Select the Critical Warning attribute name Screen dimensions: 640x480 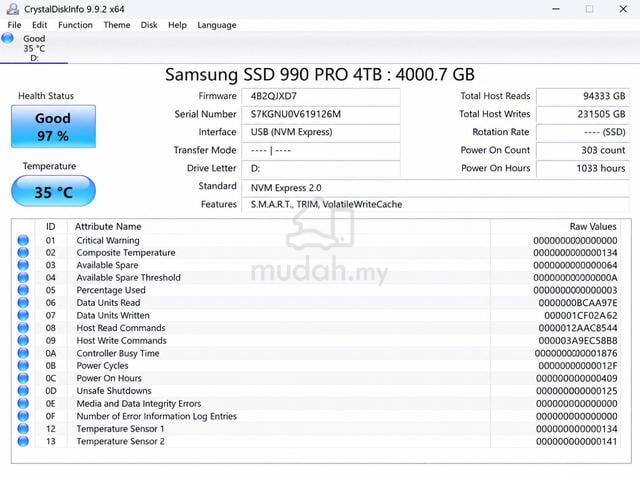point(108,240)
